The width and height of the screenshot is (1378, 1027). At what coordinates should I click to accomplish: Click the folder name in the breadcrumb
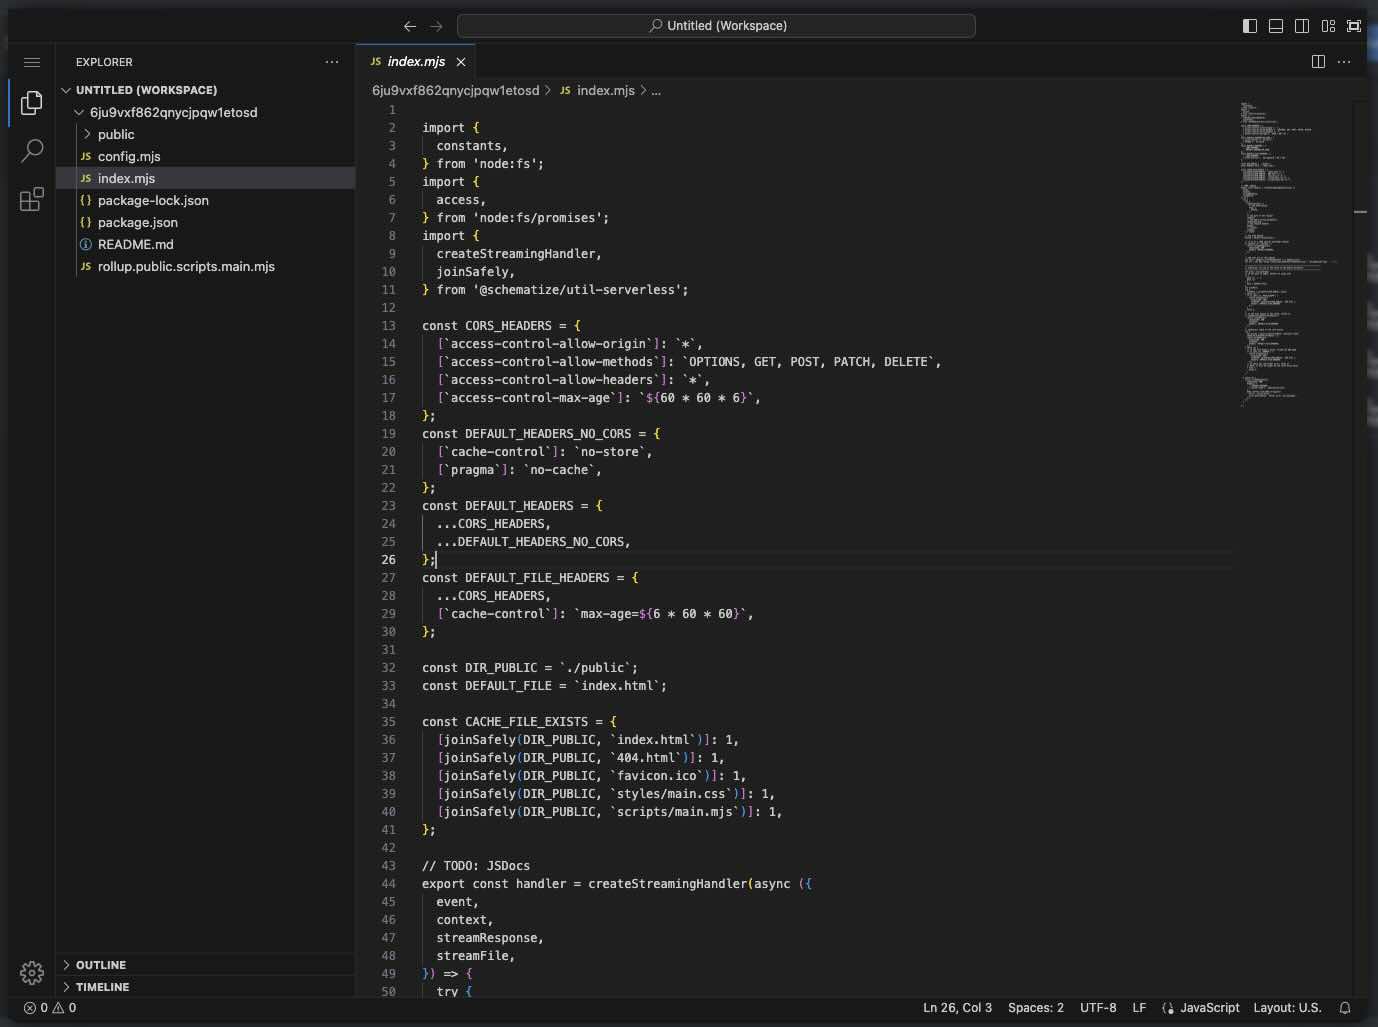click(x=455, y=90)
